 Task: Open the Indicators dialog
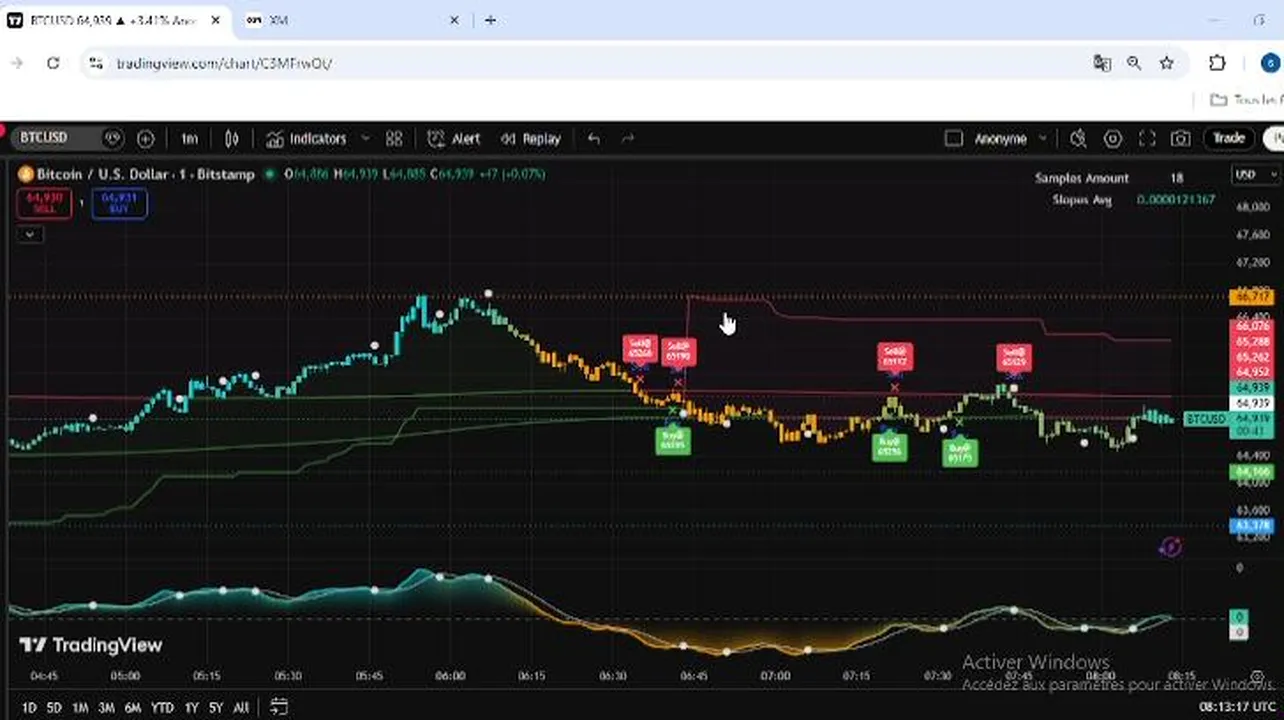(x=306, y=139)
